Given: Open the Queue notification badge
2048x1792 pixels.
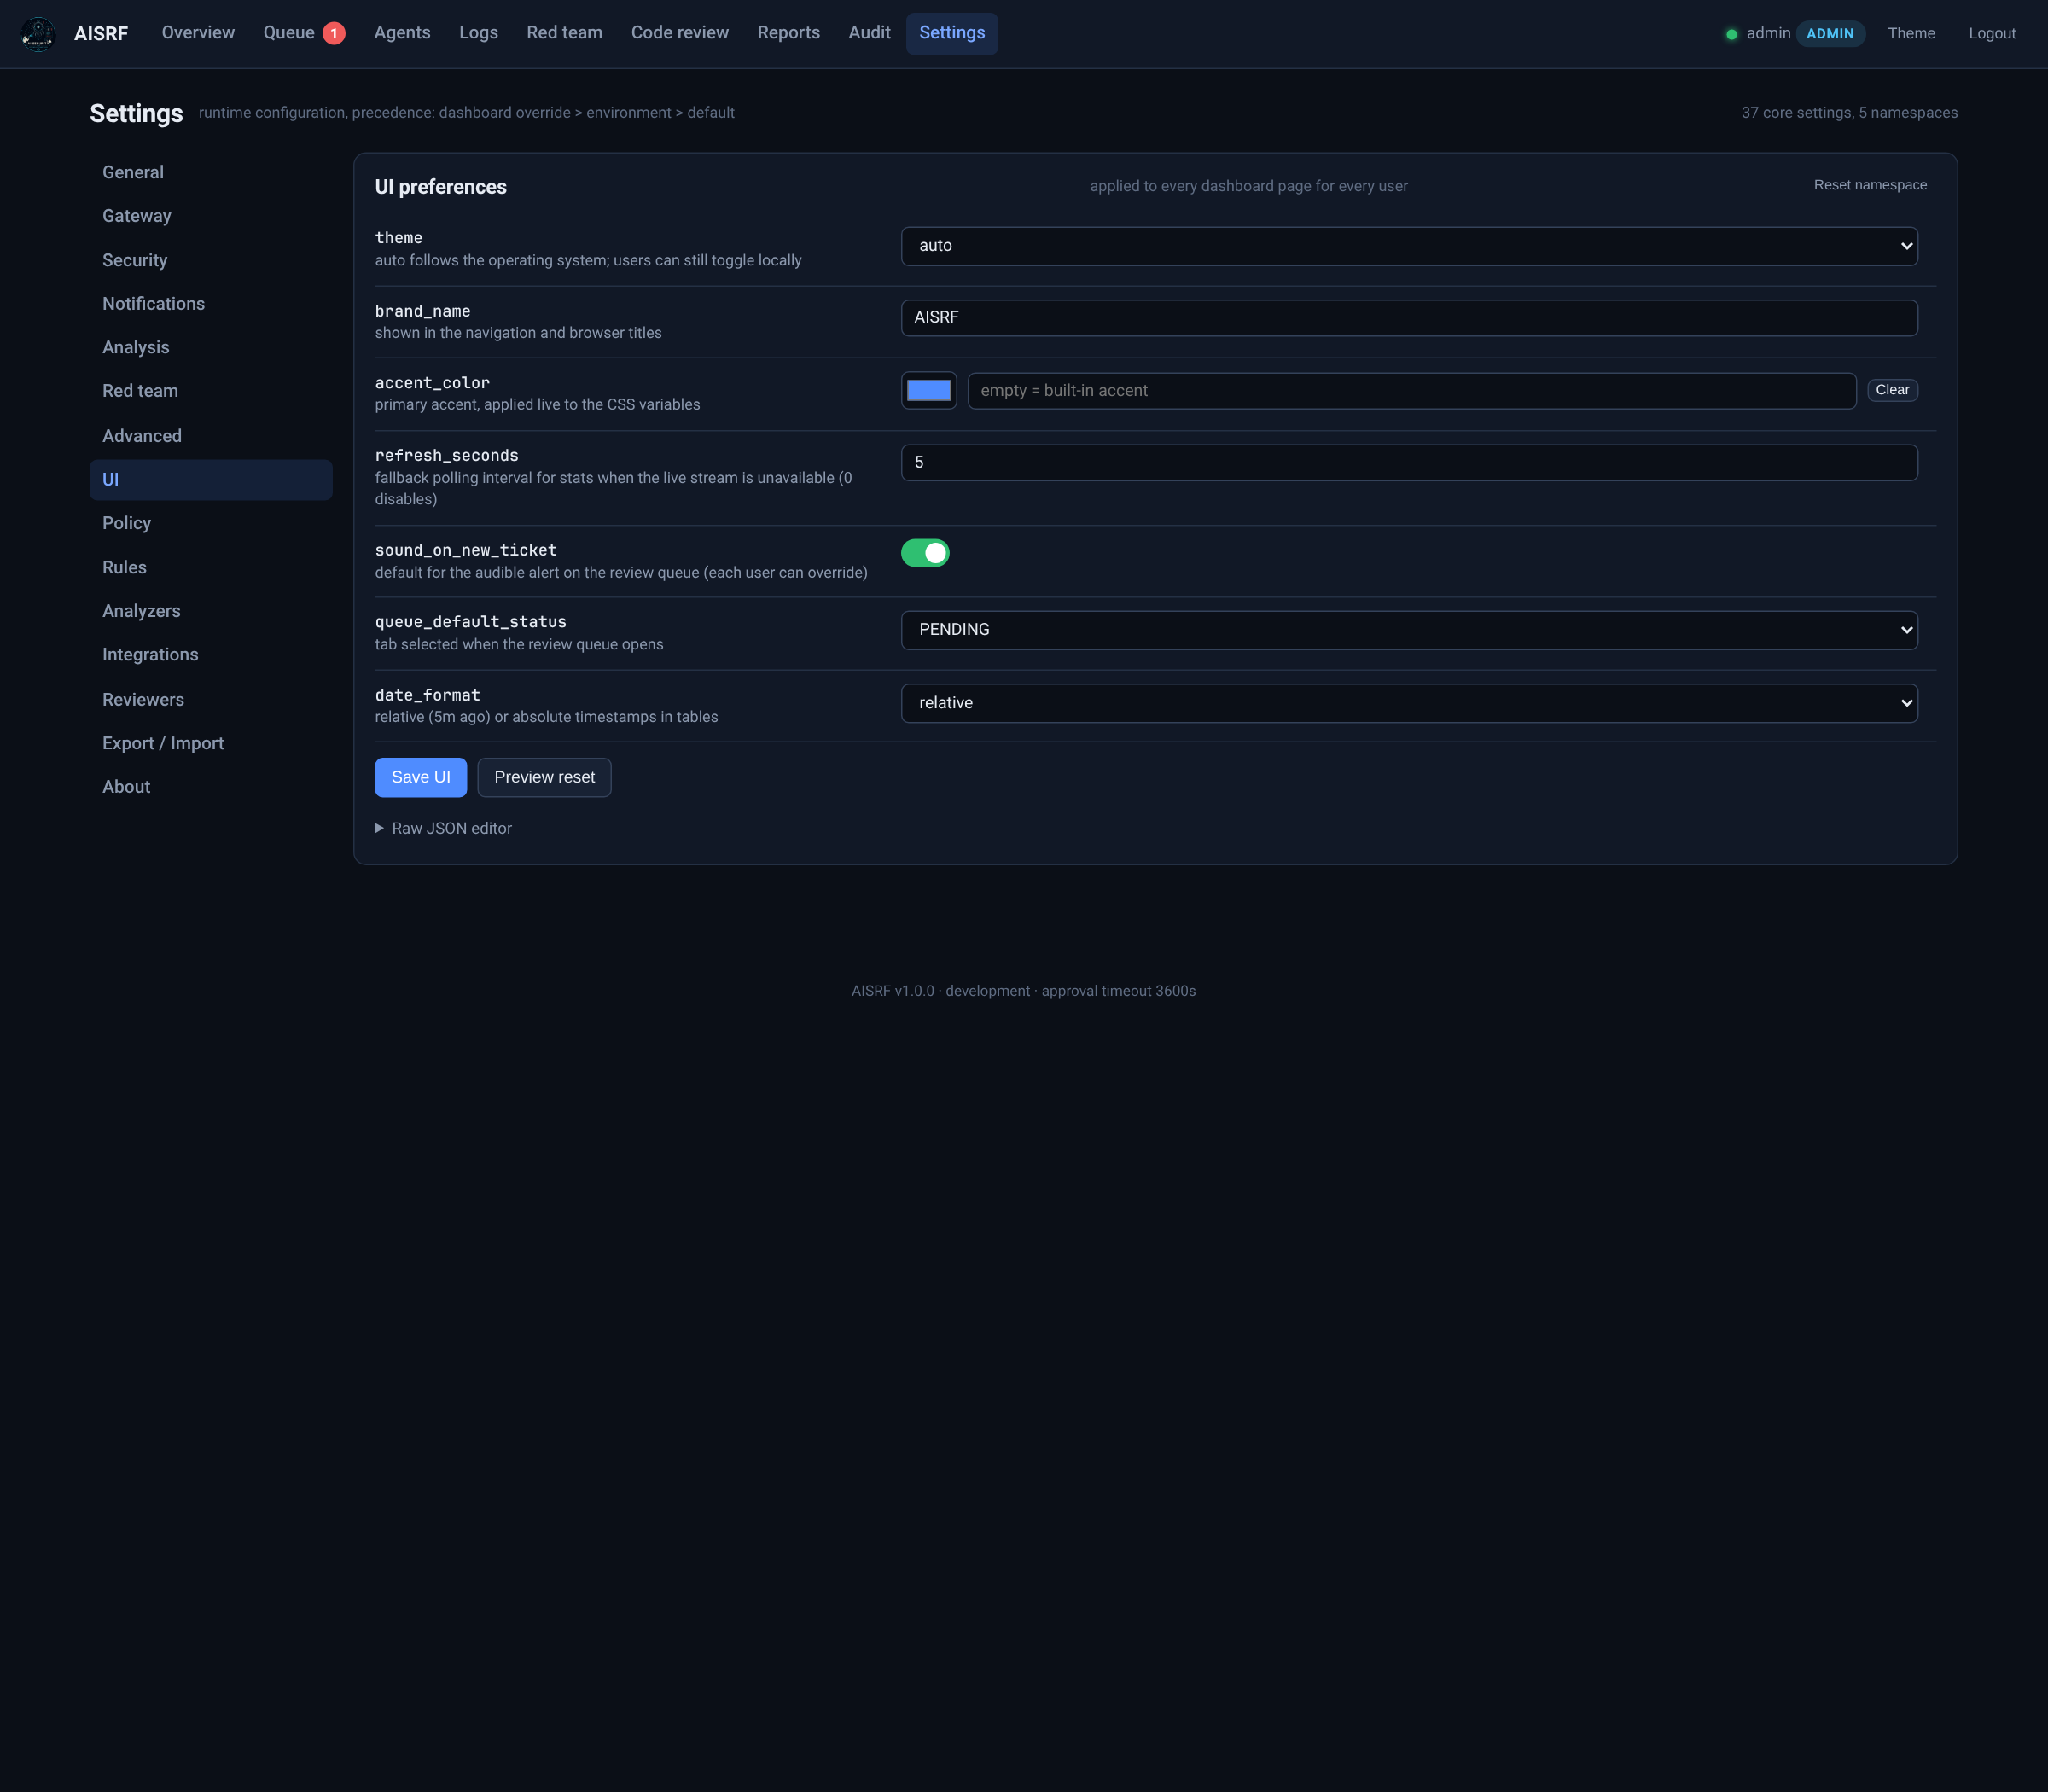Looking at the screenshot, I should [x=334, y=34].
